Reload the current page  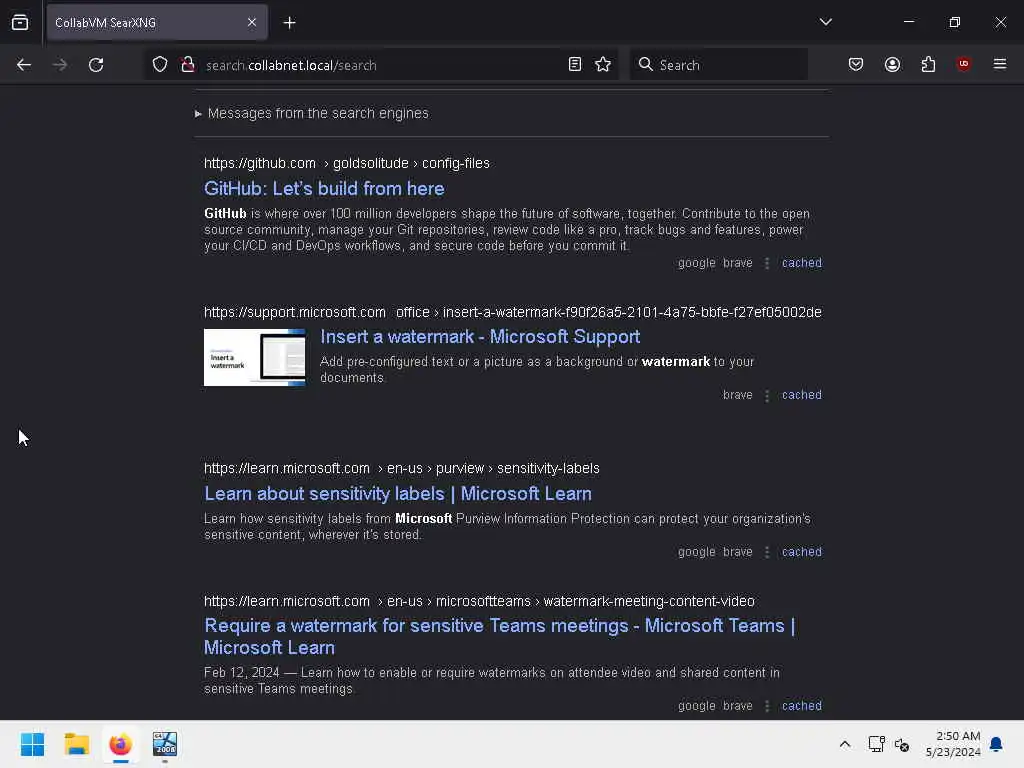[x=96, y=65]
